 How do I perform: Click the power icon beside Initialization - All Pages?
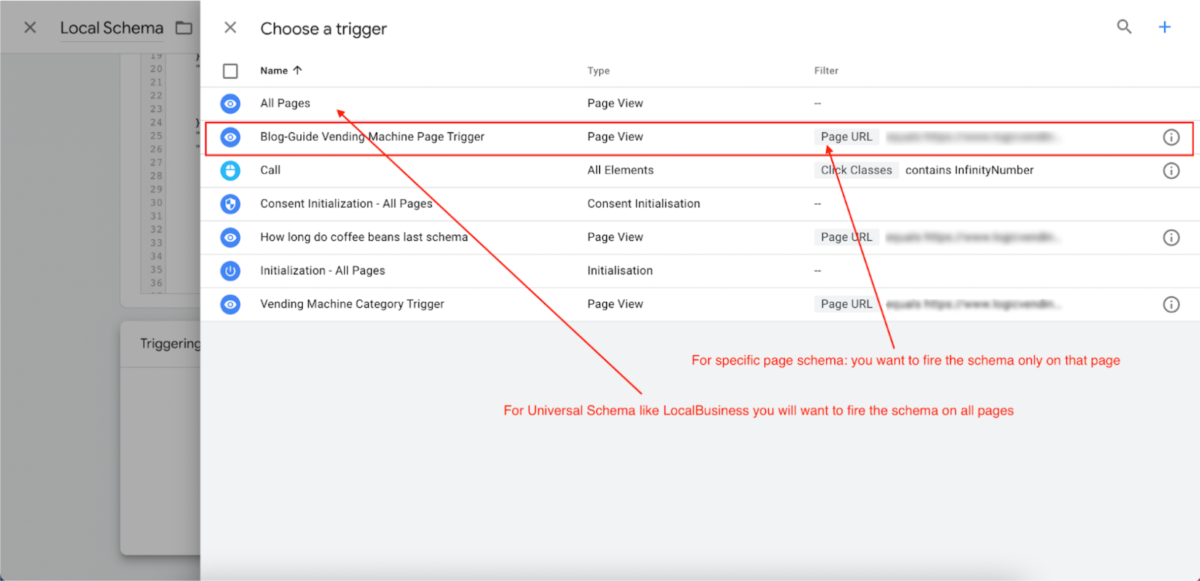[230, 271]
